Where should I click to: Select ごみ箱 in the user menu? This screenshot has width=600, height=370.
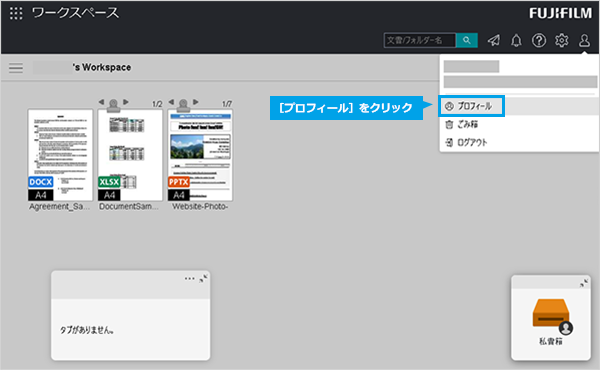tap(519, 124)
